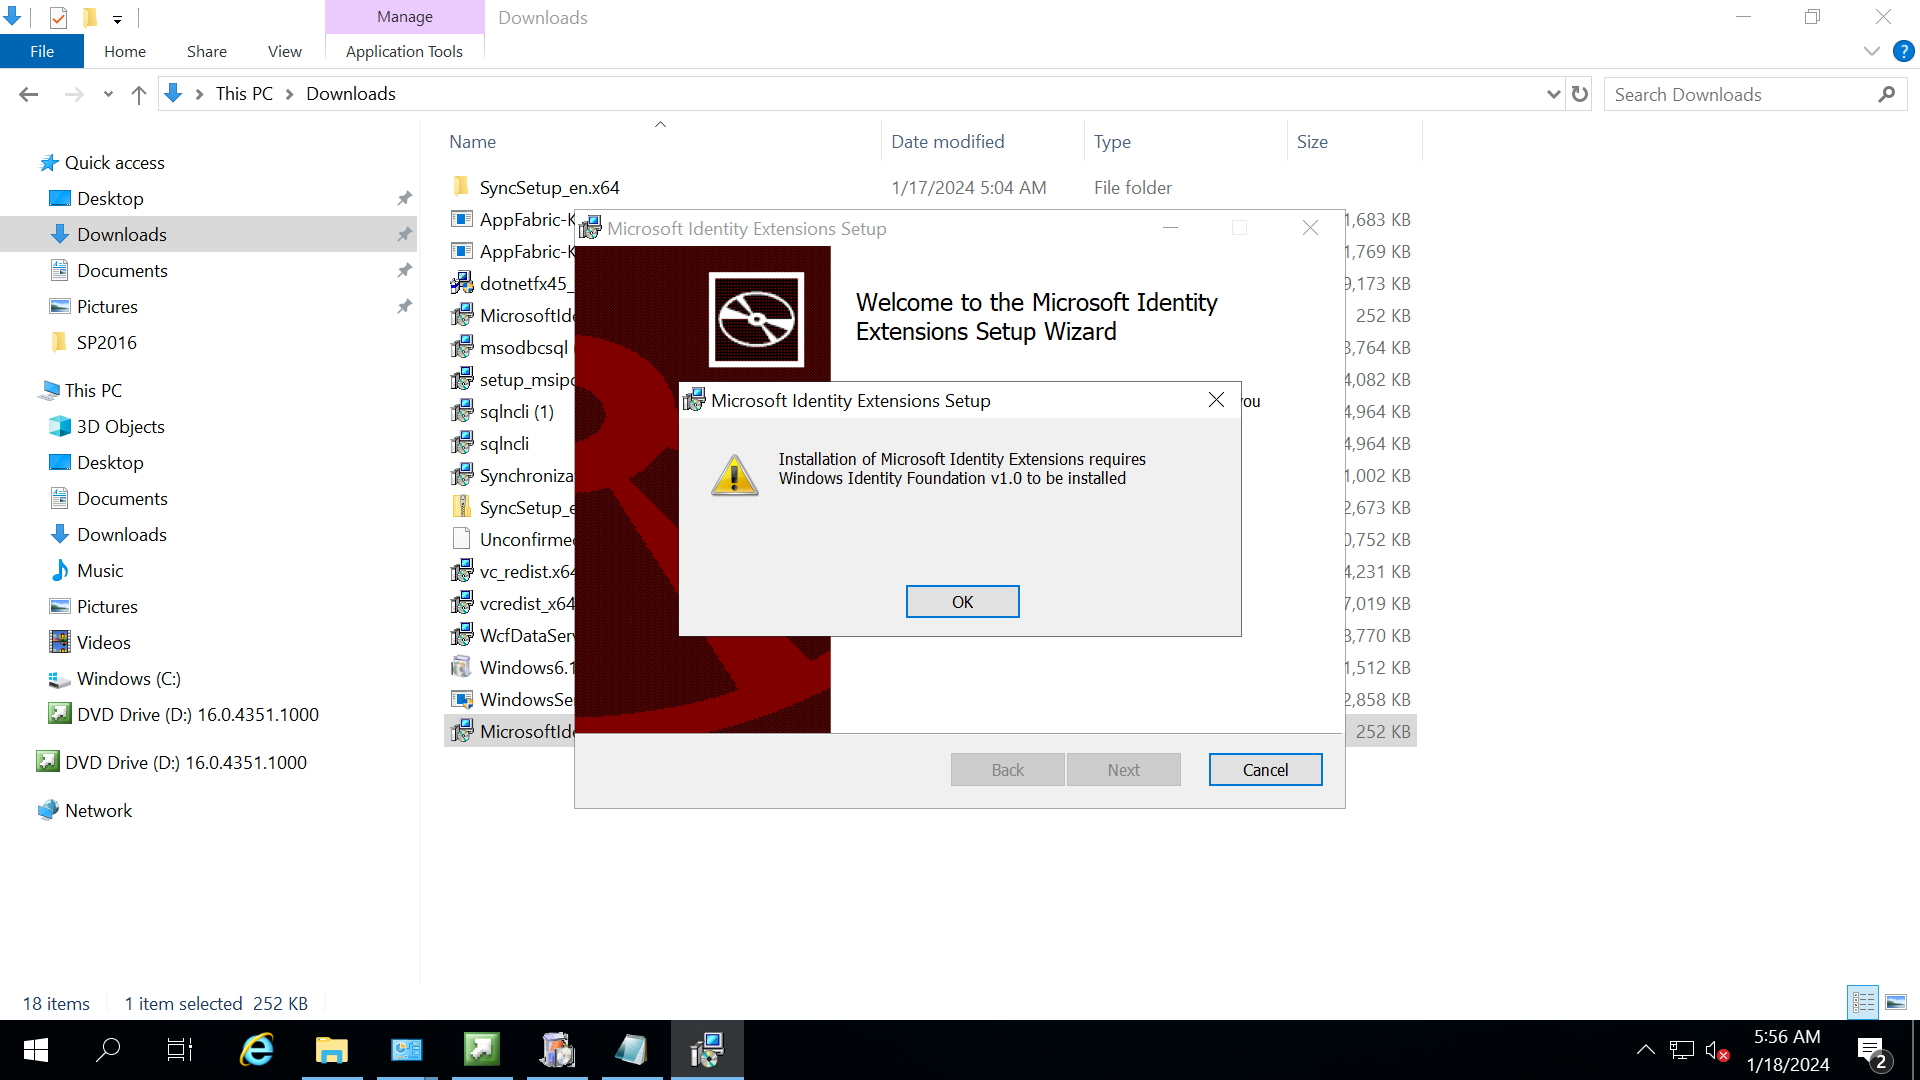The width and height of the screenshot is (1920, 1080).
Task: Select the WcfDataServices file icon
Action: pyautogui.click(x=462, y=635)
